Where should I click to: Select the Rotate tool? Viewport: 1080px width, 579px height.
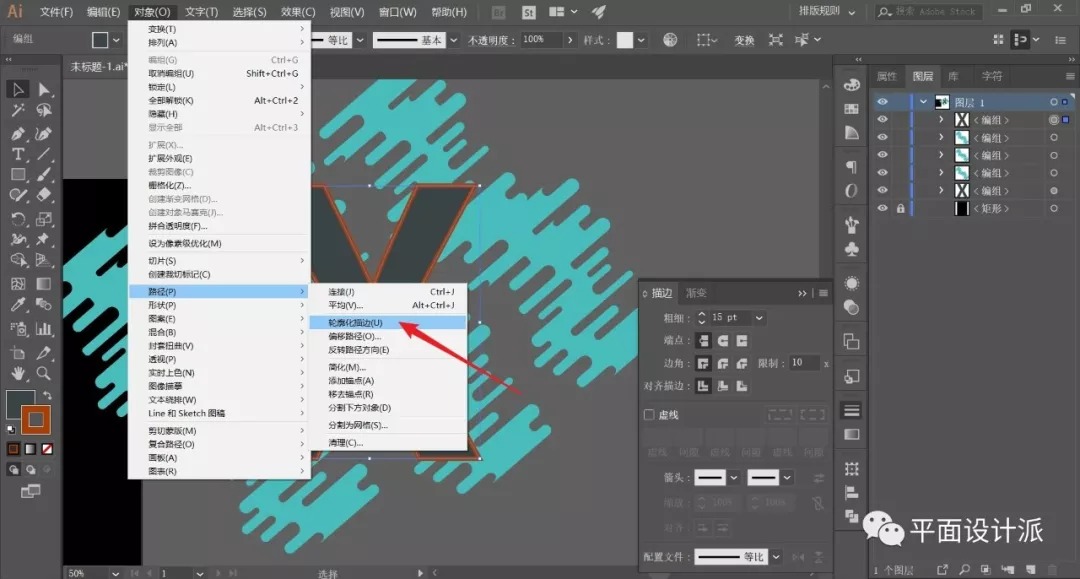18,219
